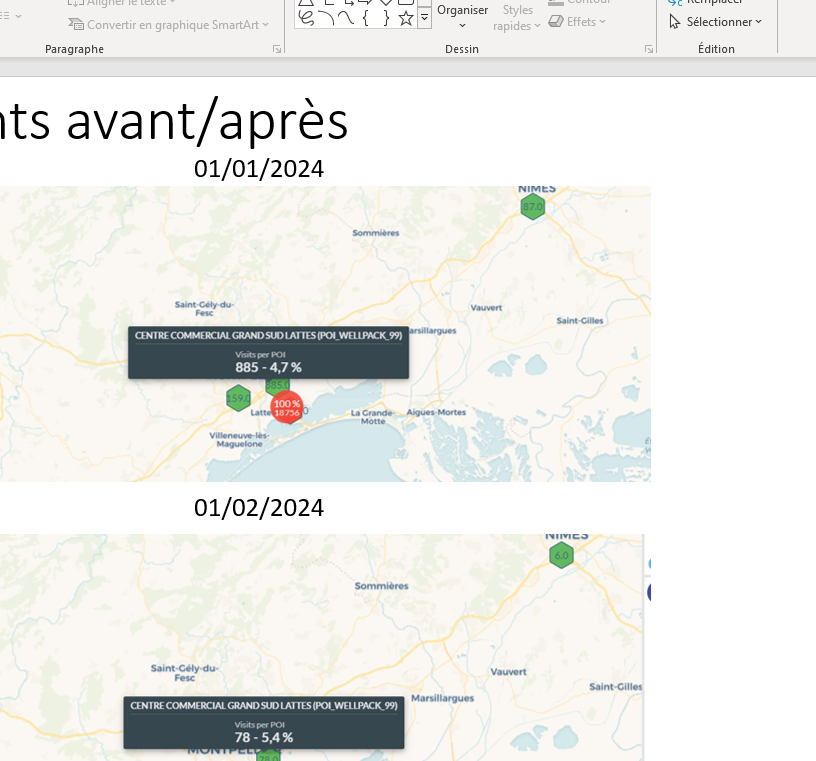Open the Styles rapides dropdown

coord(517,19)
